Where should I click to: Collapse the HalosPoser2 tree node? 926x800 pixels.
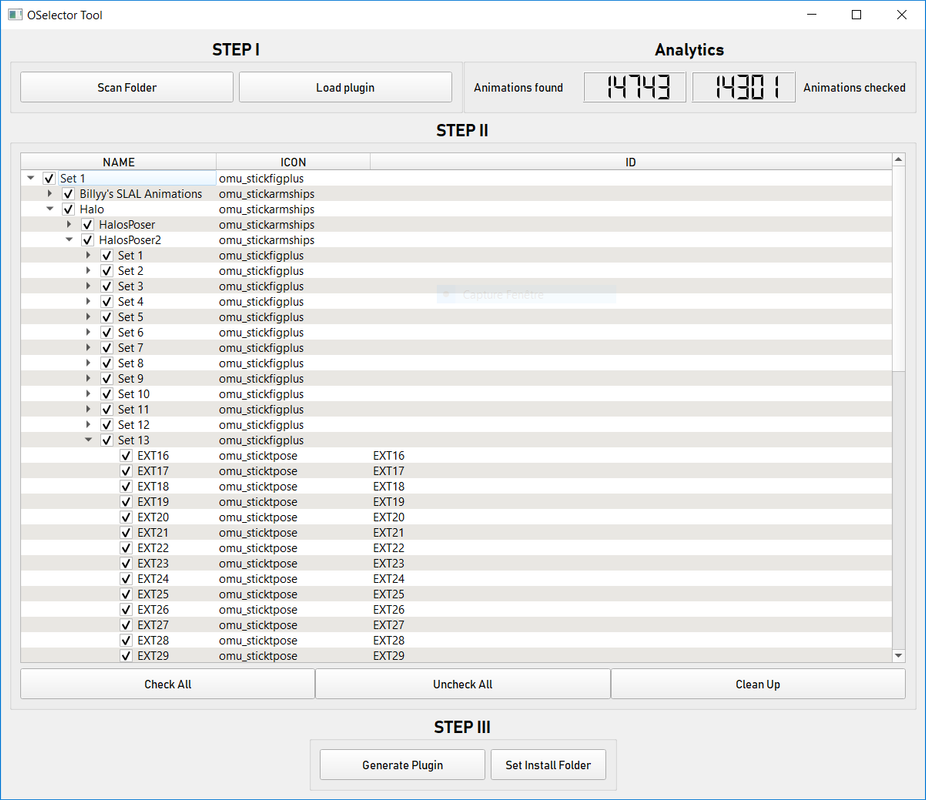coord(68,239)
